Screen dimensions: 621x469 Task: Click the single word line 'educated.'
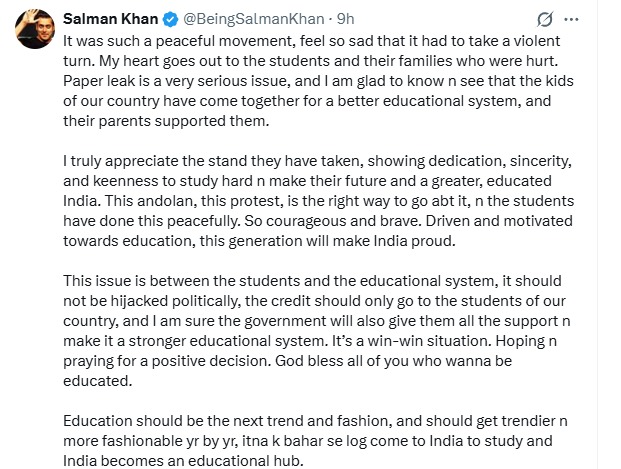point(97,381)
